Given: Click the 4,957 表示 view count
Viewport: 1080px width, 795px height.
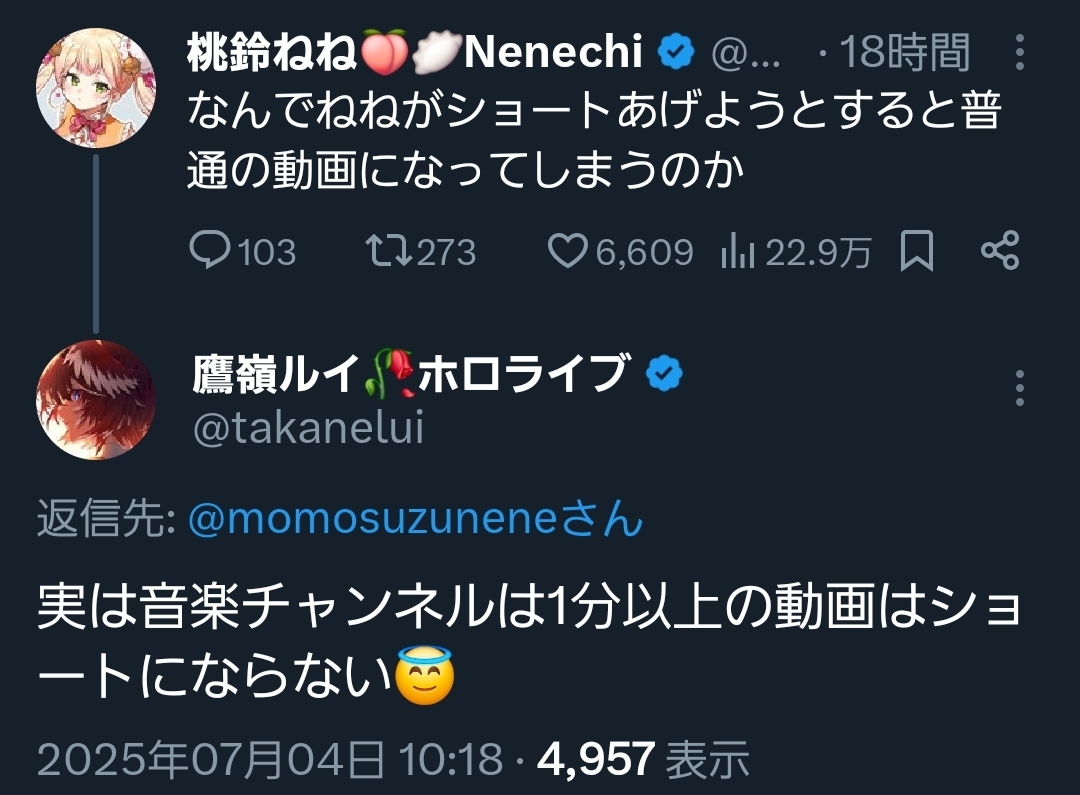Looking at the screenshot, I should [643, 759].
